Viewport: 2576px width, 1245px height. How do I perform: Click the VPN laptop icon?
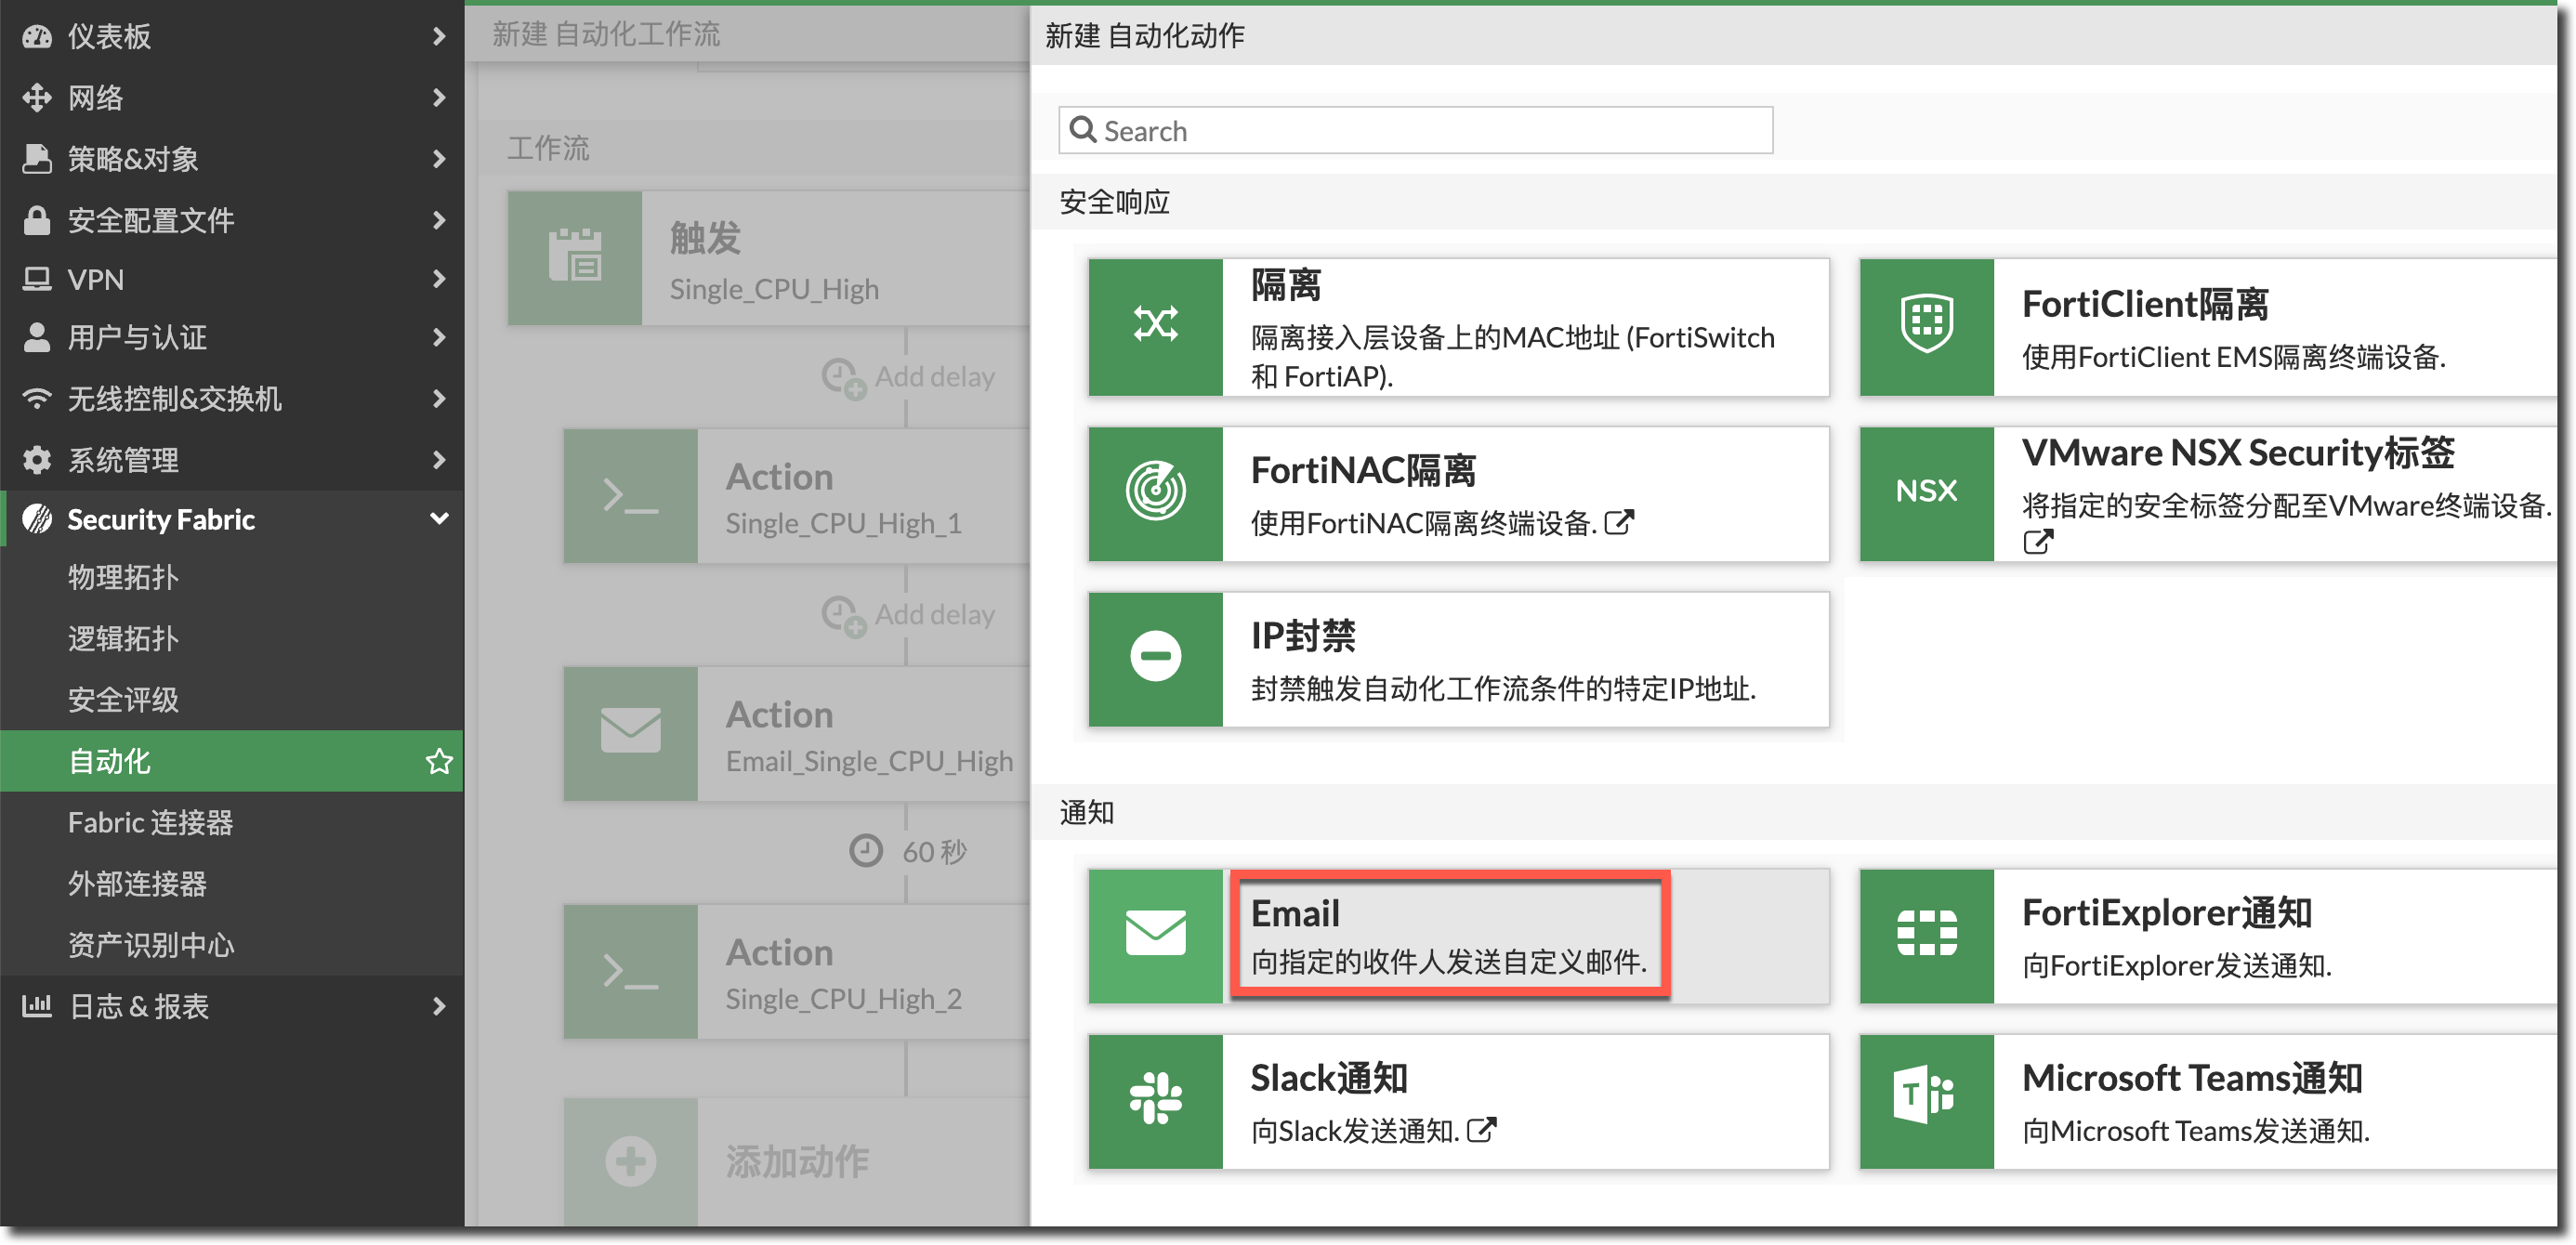pos(37,279)
